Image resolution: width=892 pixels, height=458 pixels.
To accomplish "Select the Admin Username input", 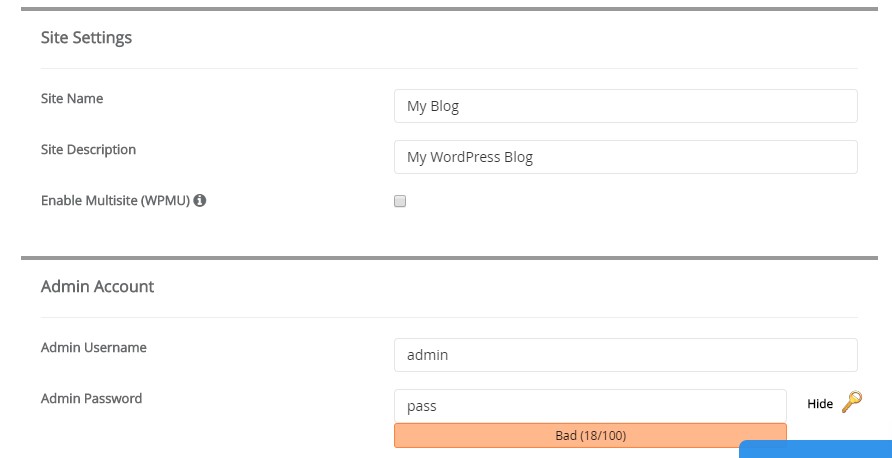I will click(626, 355).
